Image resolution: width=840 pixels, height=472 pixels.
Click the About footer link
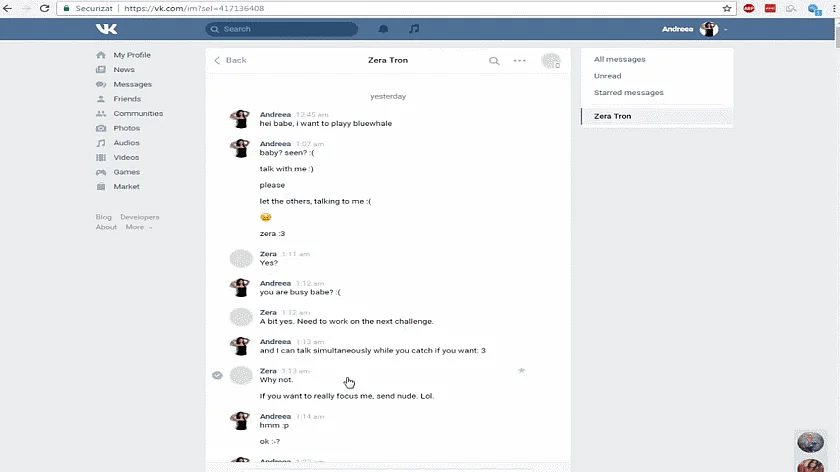pos(106,227)
